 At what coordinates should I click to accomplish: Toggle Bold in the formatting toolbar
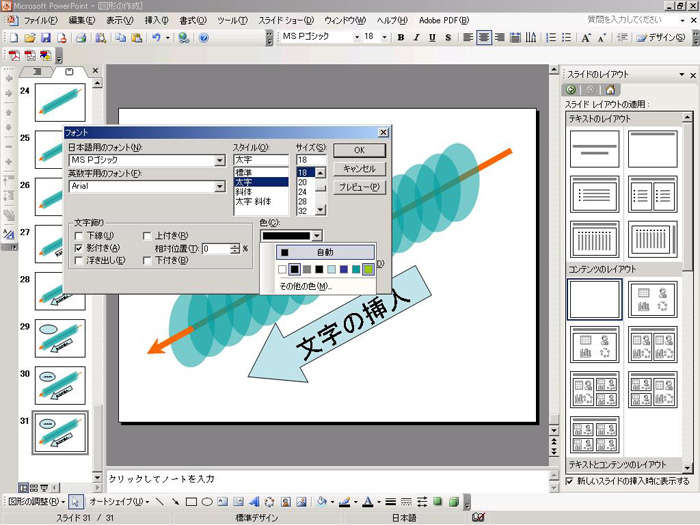pyautogui.click(x=401, y=38)
